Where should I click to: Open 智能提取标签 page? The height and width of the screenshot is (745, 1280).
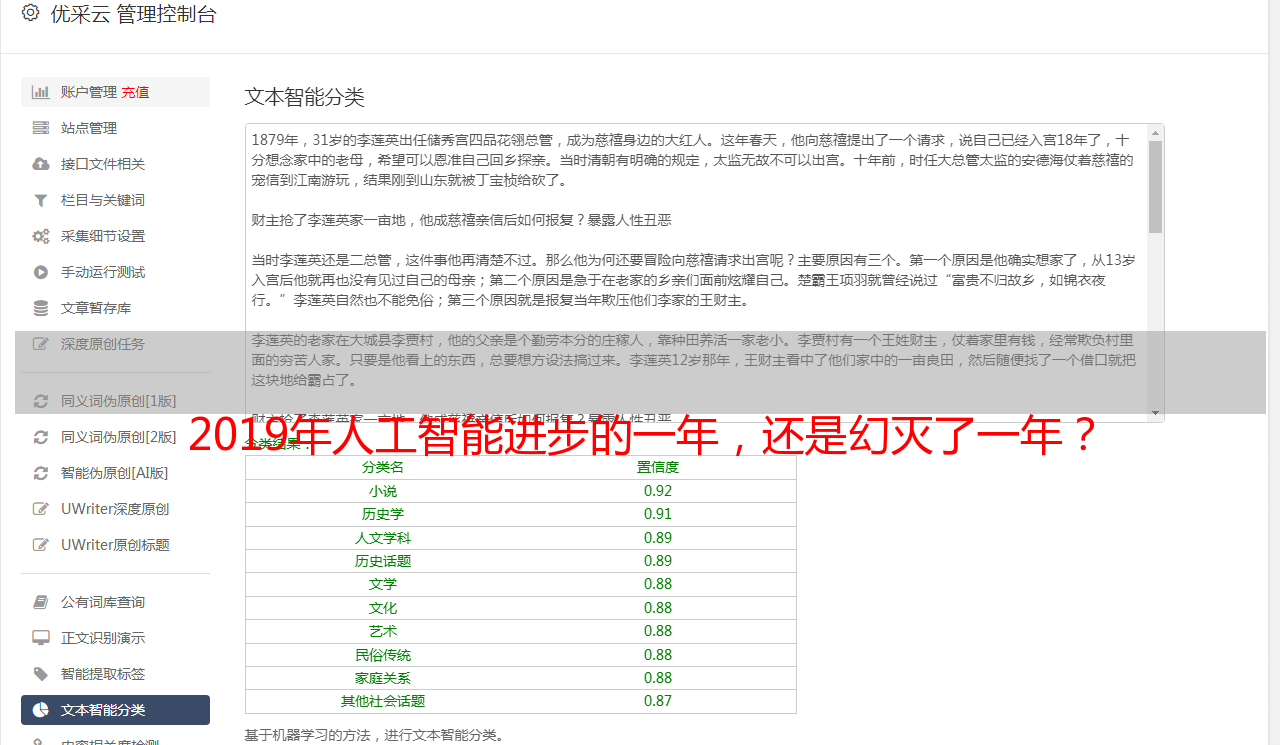(x=115, y=674)
